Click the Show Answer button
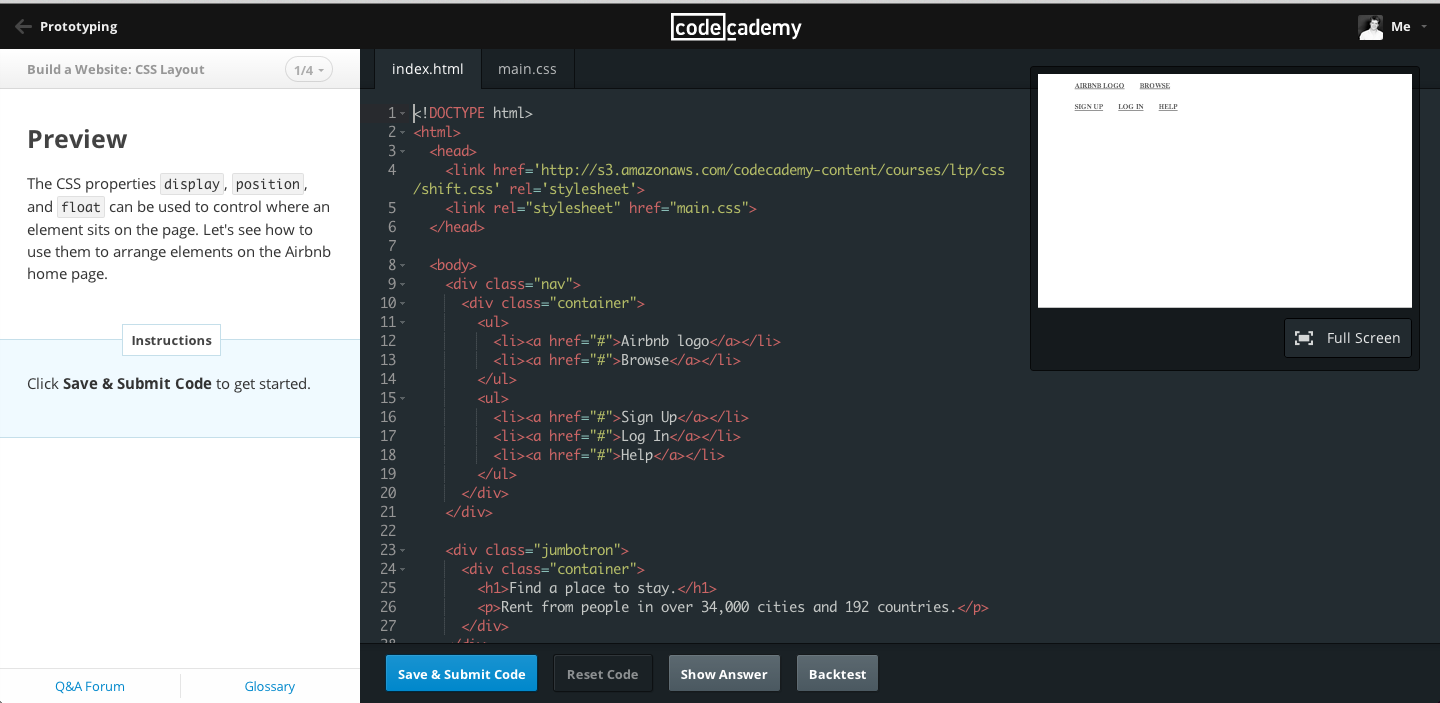Screen dimensions: 1440x703 [x=724, y=673]
